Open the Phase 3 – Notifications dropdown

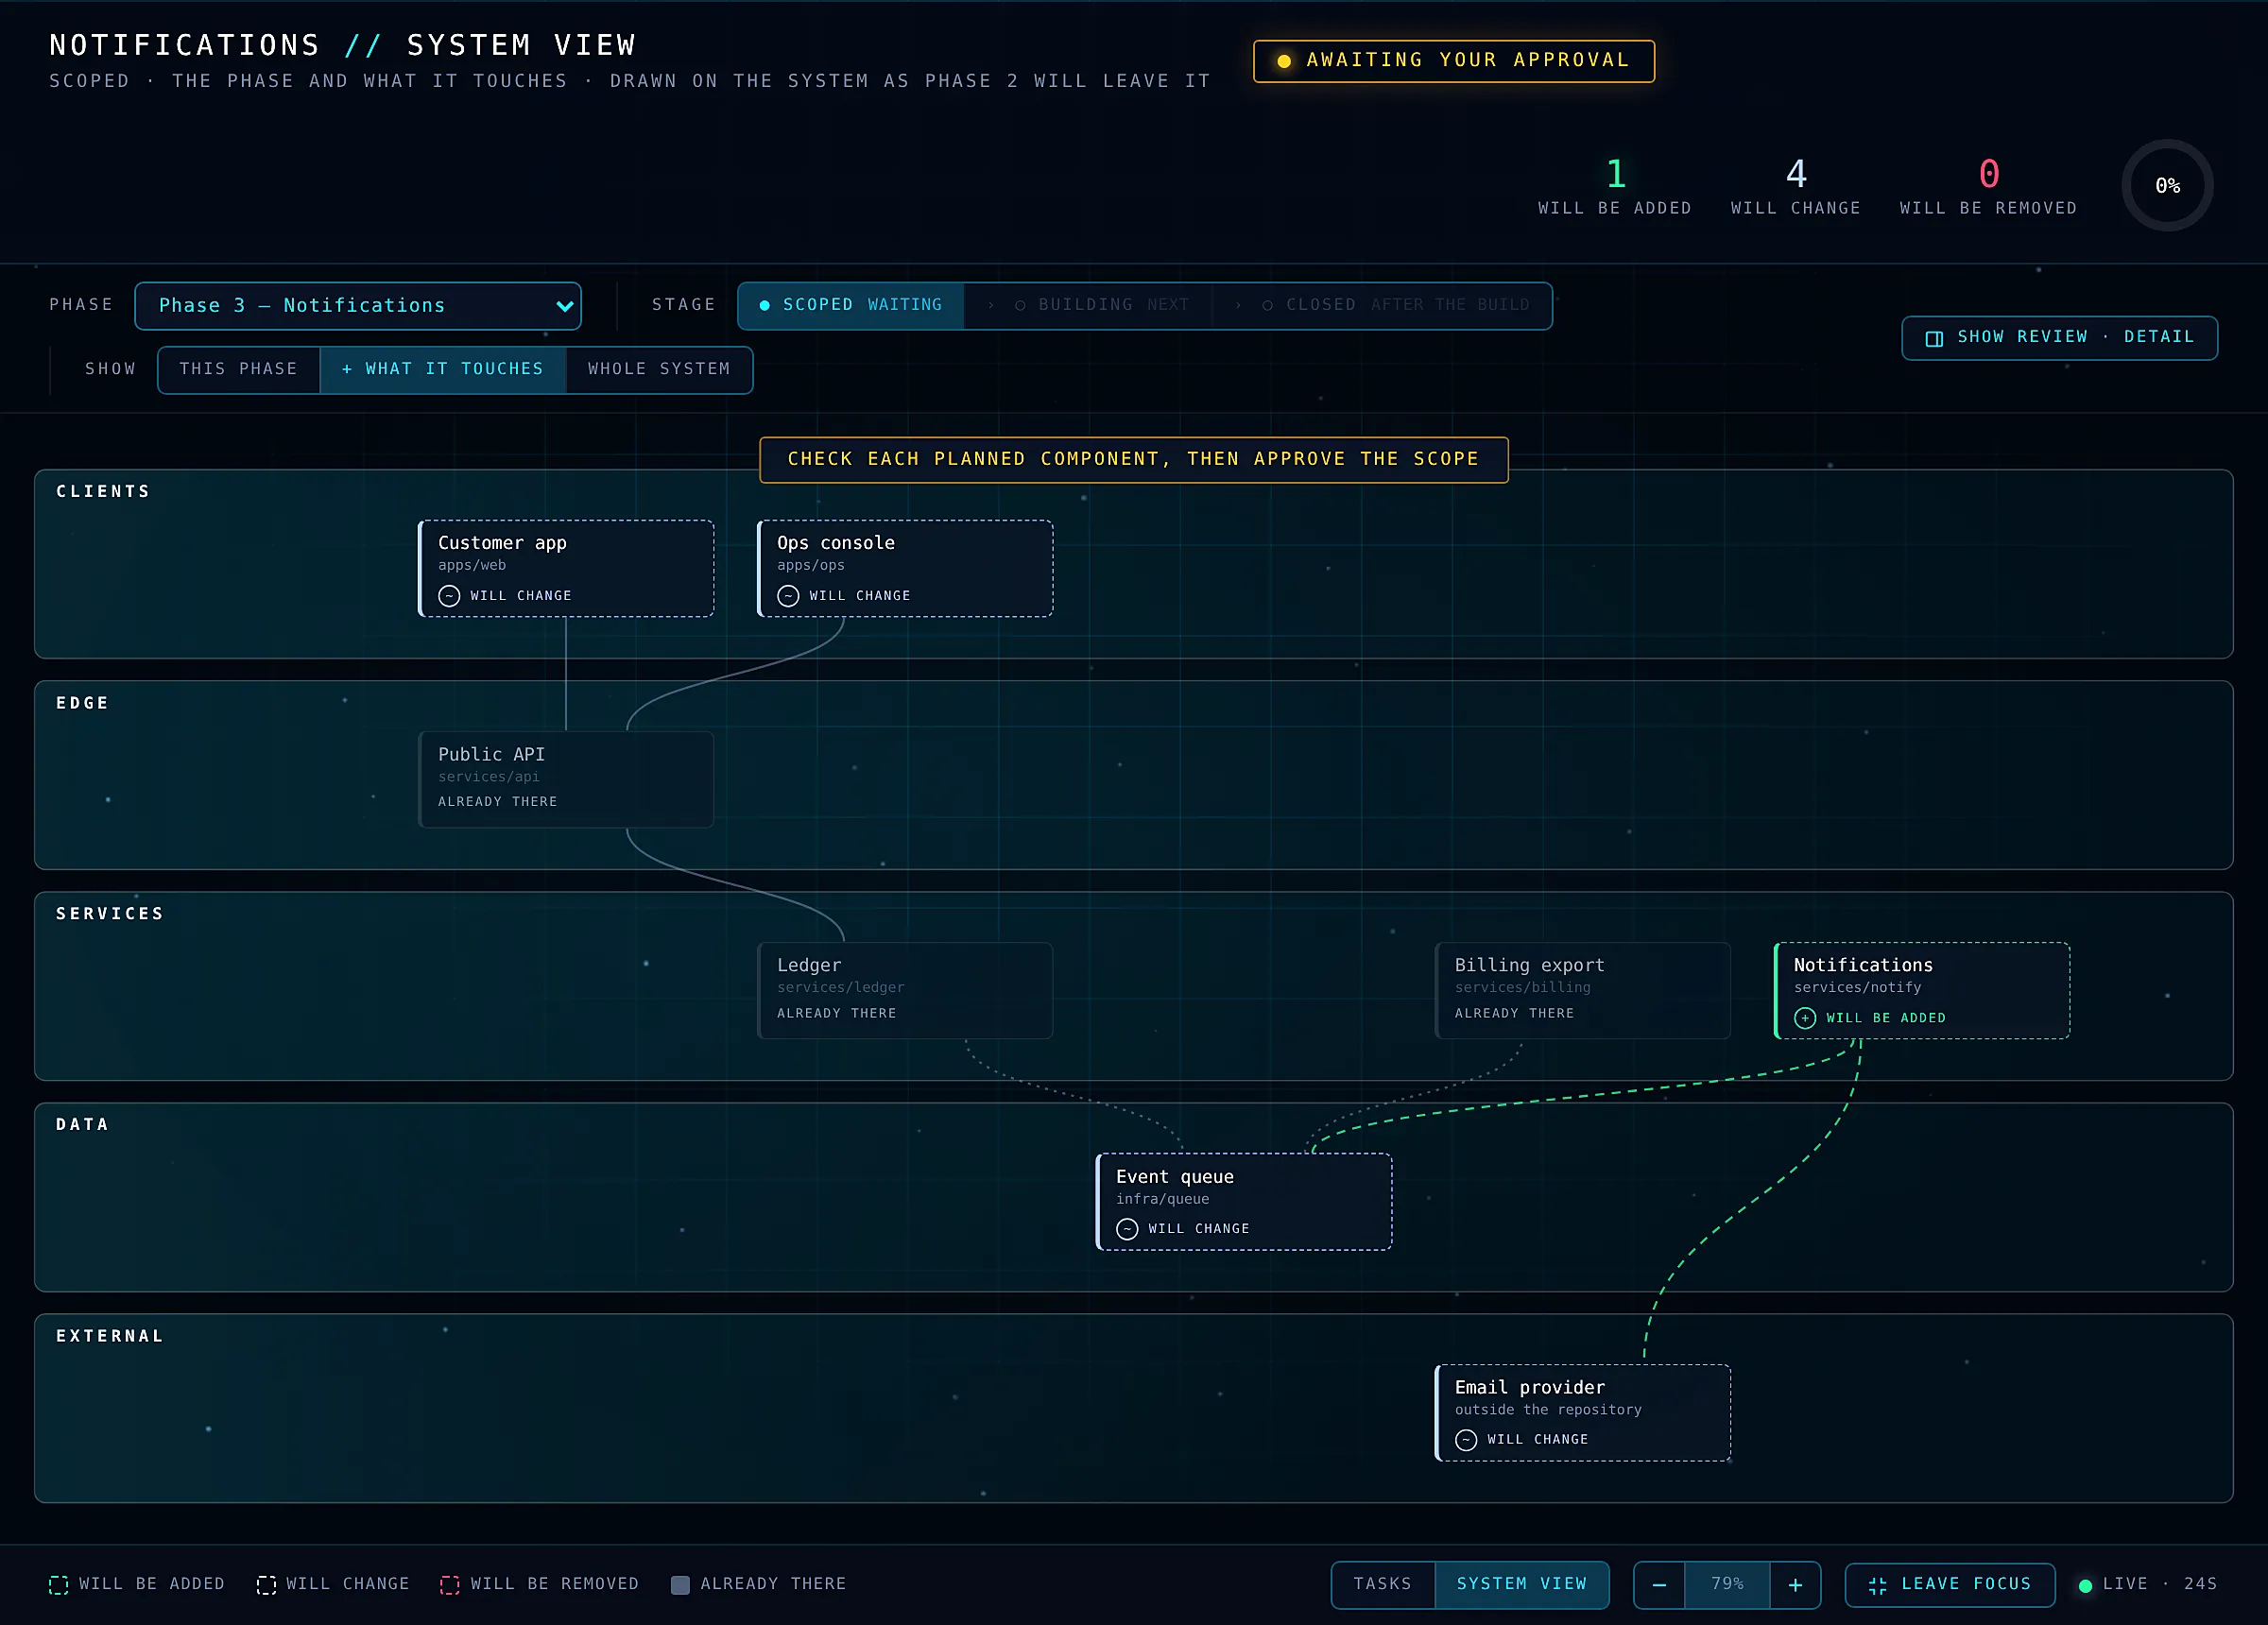357,306
